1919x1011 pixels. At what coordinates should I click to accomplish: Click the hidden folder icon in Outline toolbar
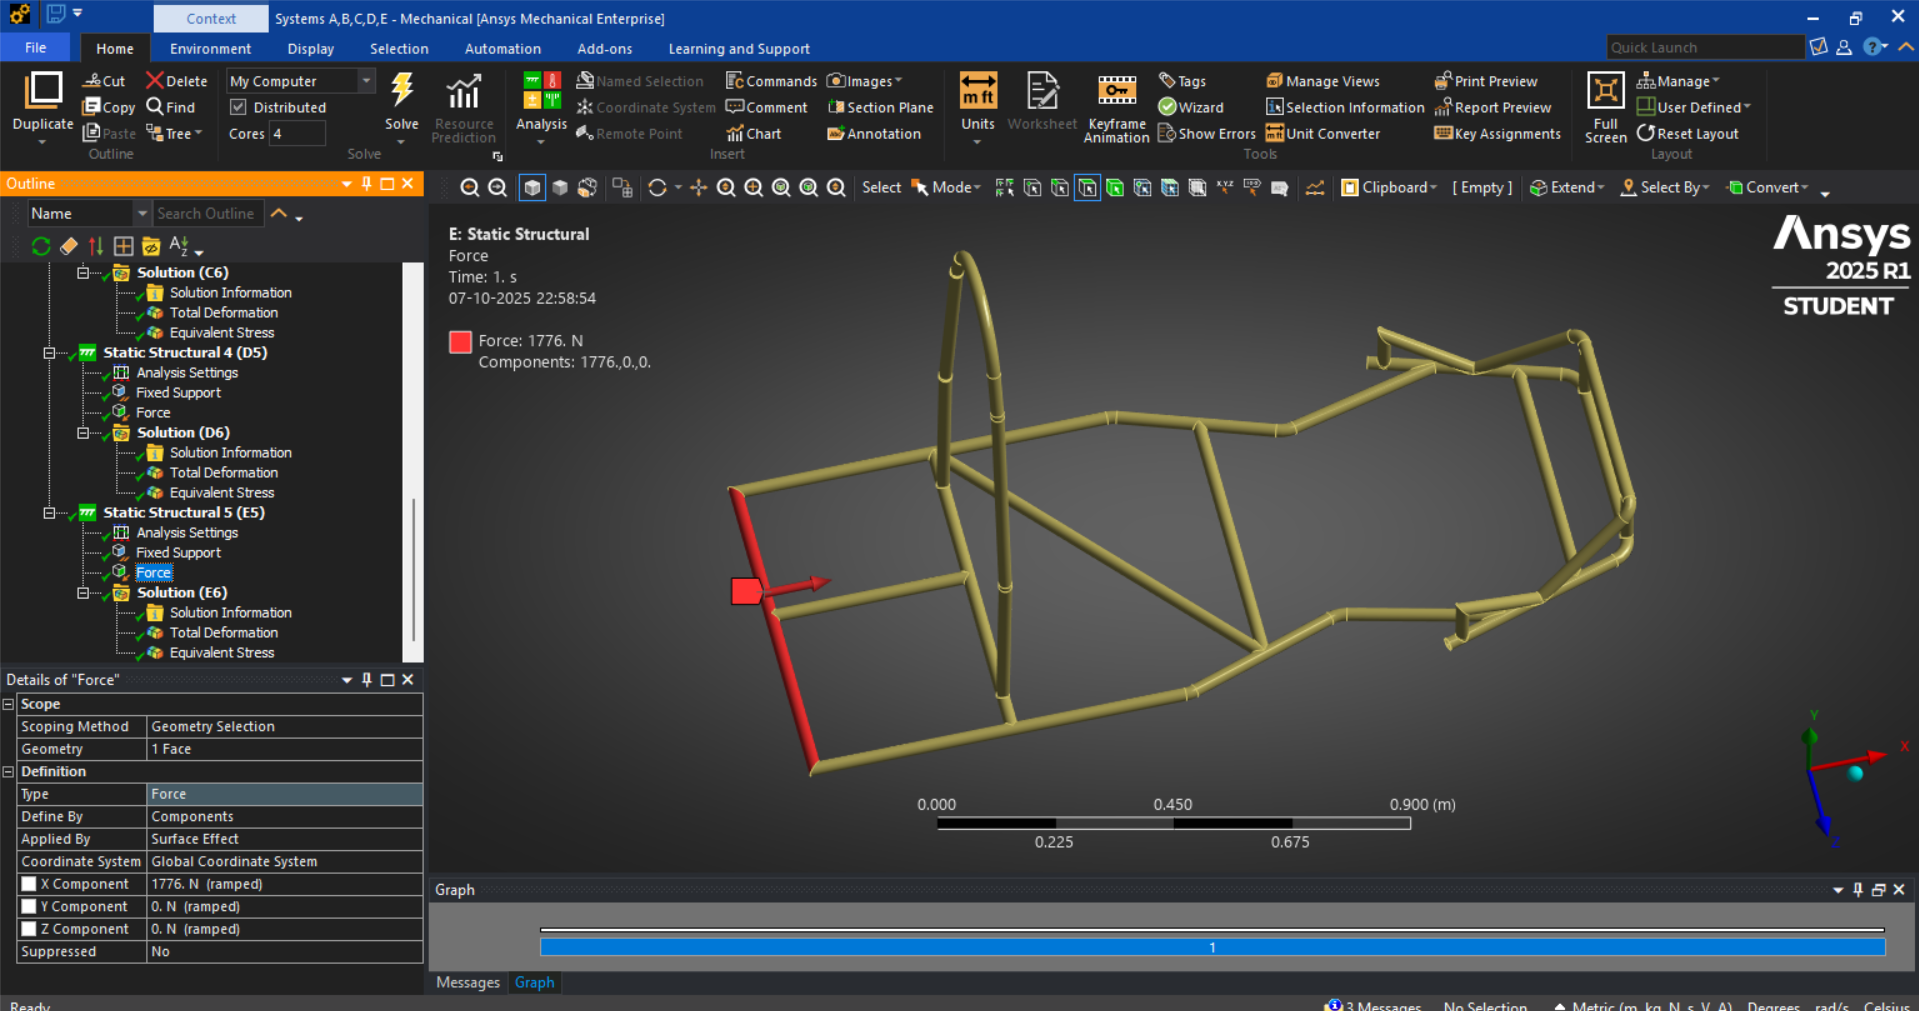[x=151, y=246]
